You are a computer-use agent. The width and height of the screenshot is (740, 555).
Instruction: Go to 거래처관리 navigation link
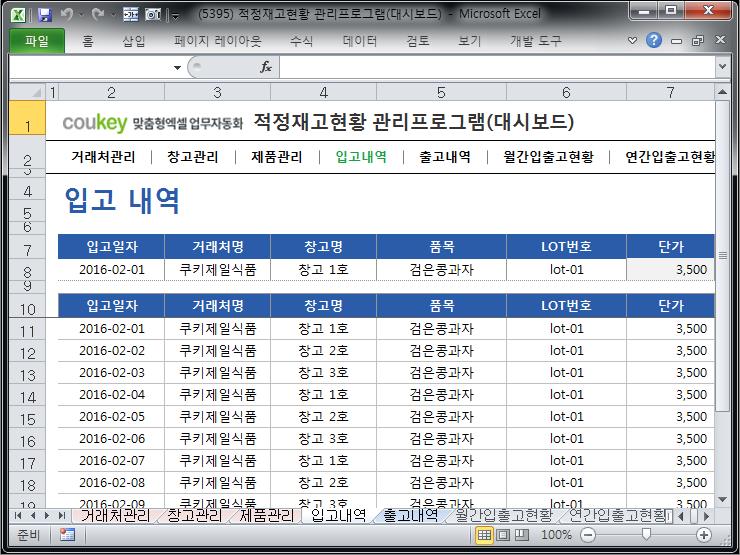click(103, 157)
